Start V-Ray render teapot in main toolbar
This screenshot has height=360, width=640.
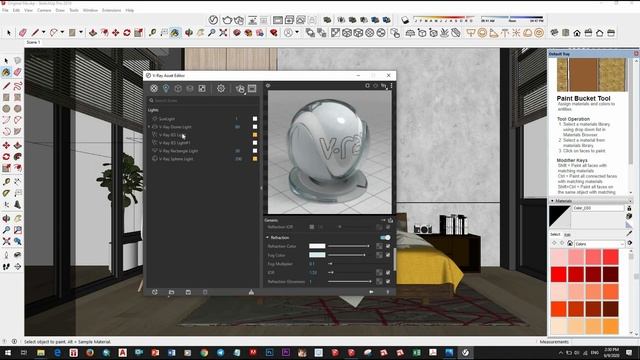coord(227,20)
